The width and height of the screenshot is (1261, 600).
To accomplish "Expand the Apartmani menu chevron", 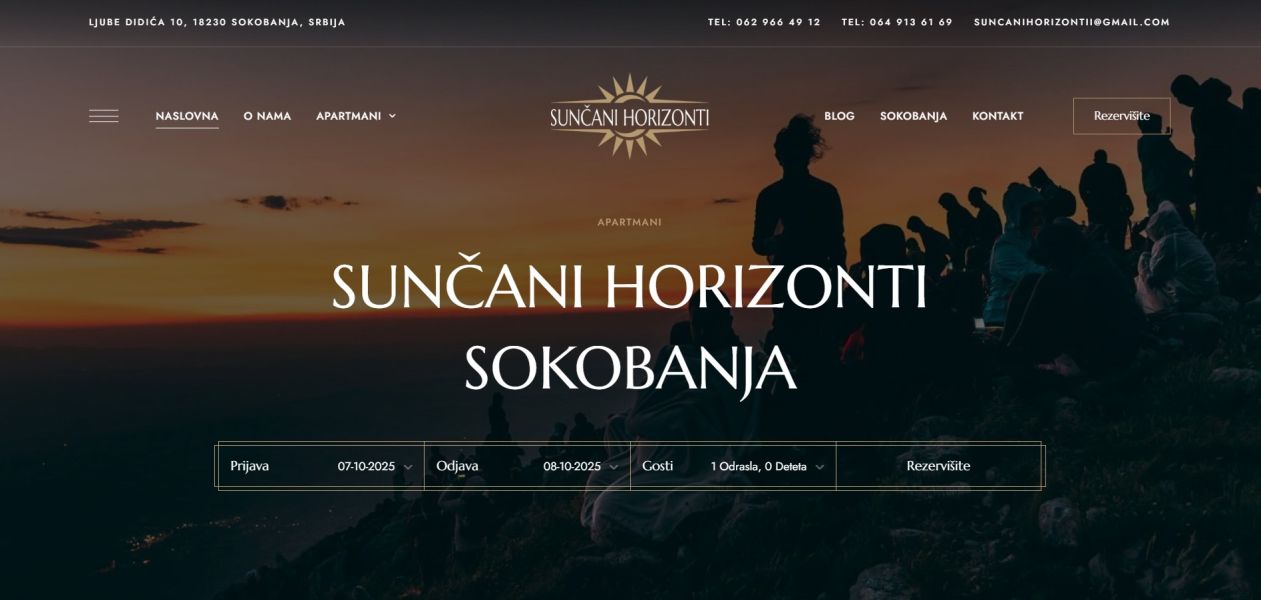I will pos(392,116).
